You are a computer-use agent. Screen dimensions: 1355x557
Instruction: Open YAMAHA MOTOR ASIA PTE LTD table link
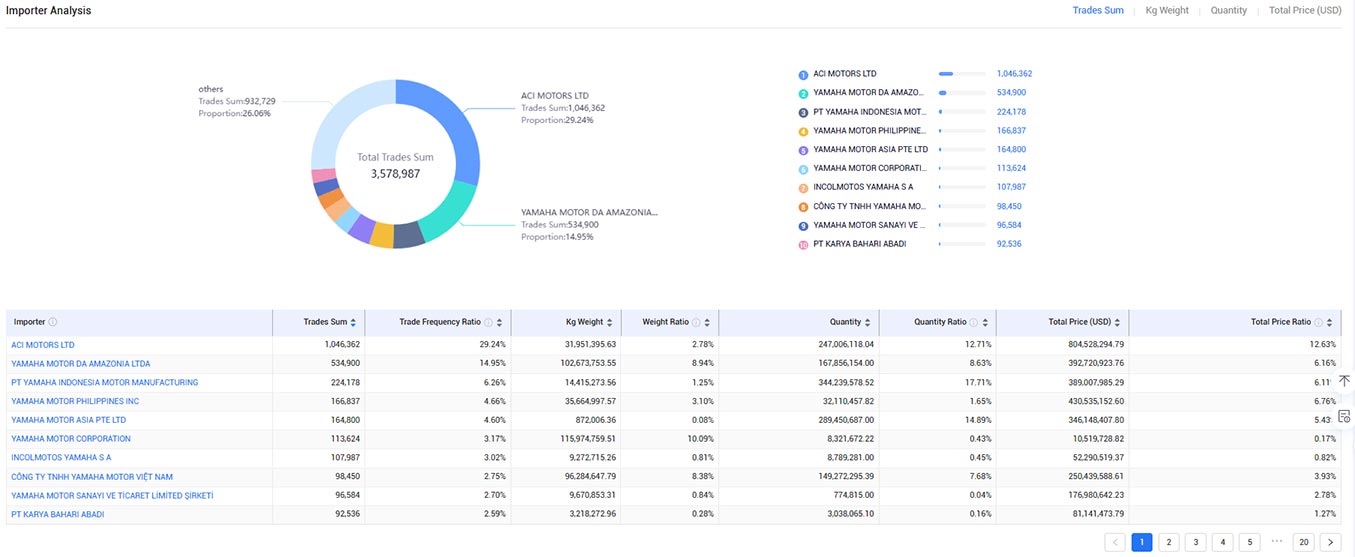coord(69,420)
